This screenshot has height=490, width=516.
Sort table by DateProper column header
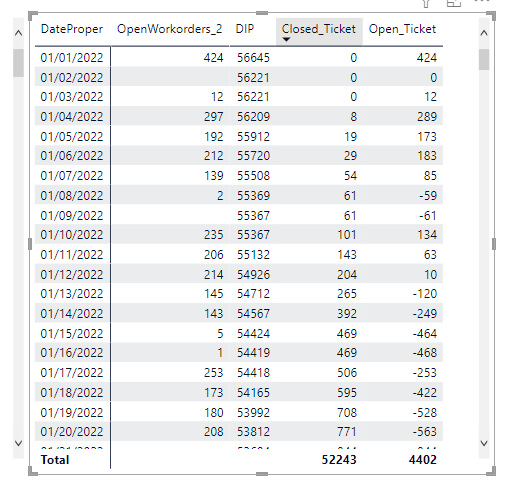[72, 29]
